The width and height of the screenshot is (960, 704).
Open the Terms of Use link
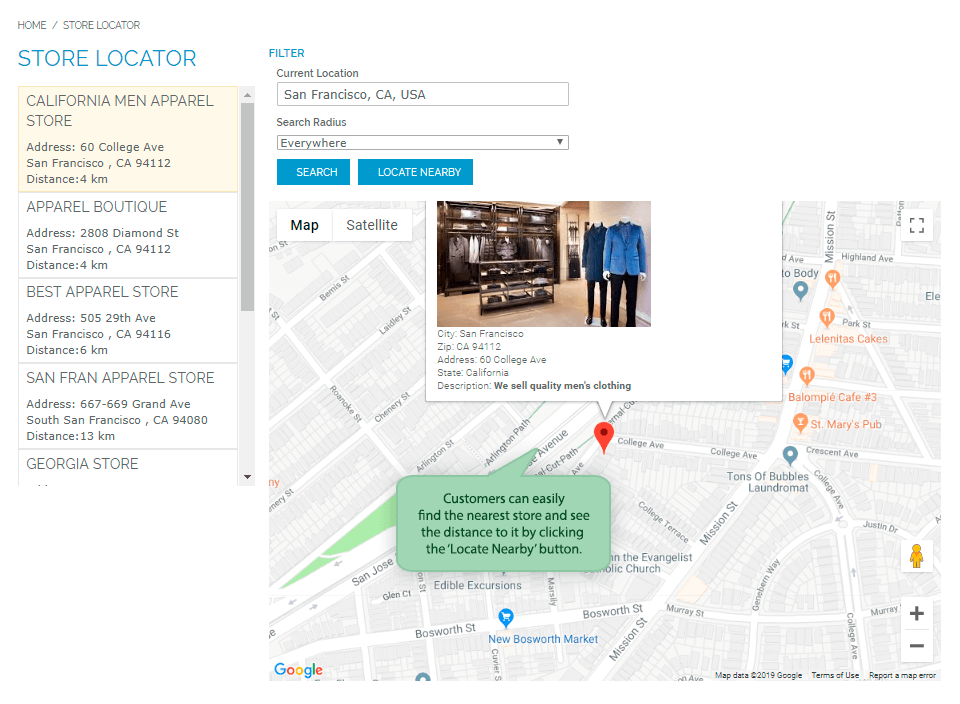coord(835,675)
